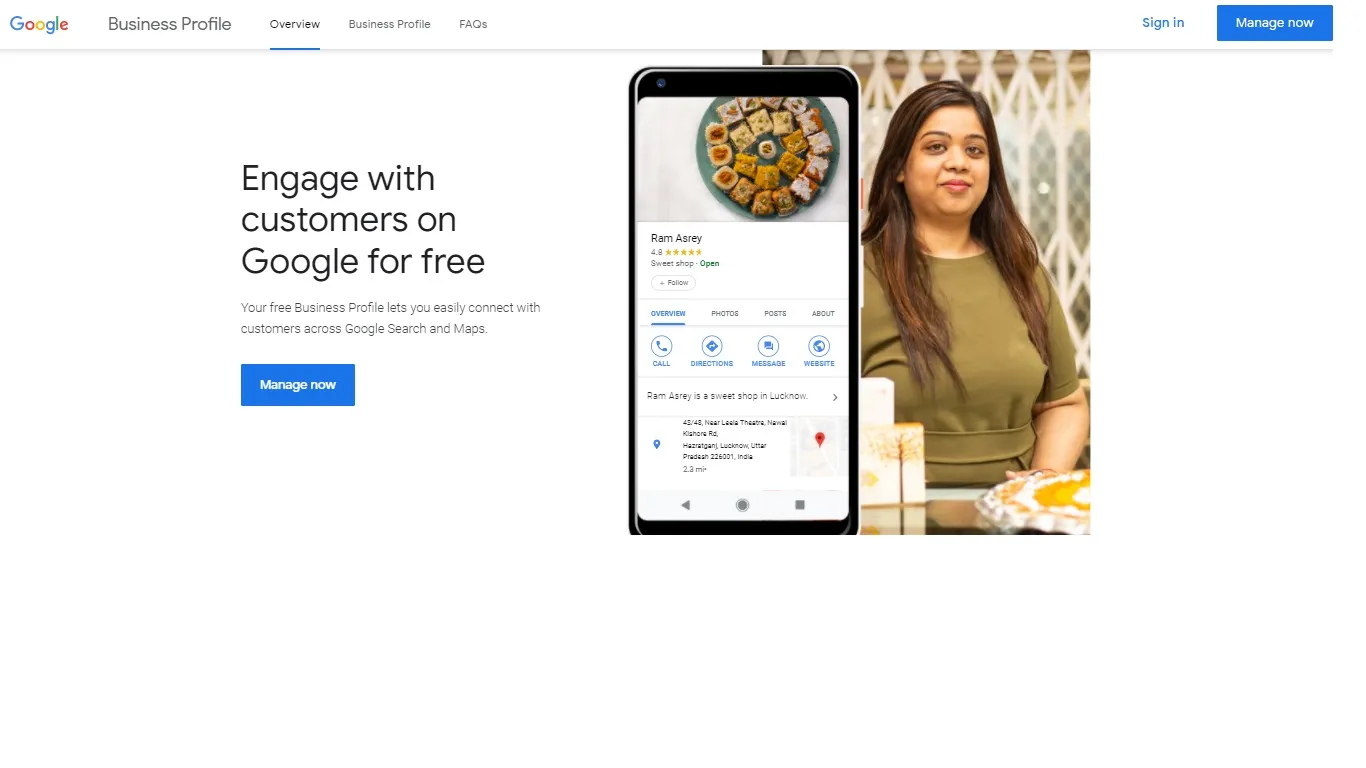Tap the Android recents square icon
Viewport: 1366px width, 768px height.
click(x=800, y=505)
